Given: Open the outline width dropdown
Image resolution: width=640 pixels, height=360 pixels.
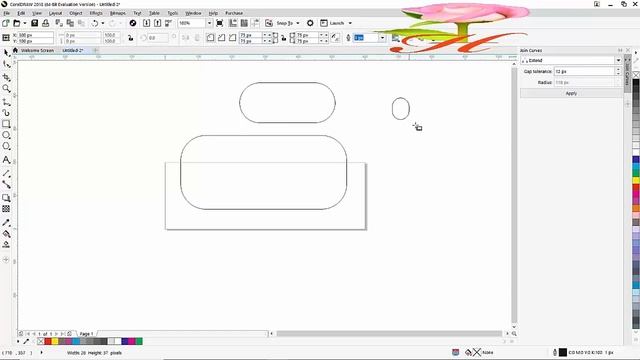Looking at the screenshot, I should click(x=382, y=38).
